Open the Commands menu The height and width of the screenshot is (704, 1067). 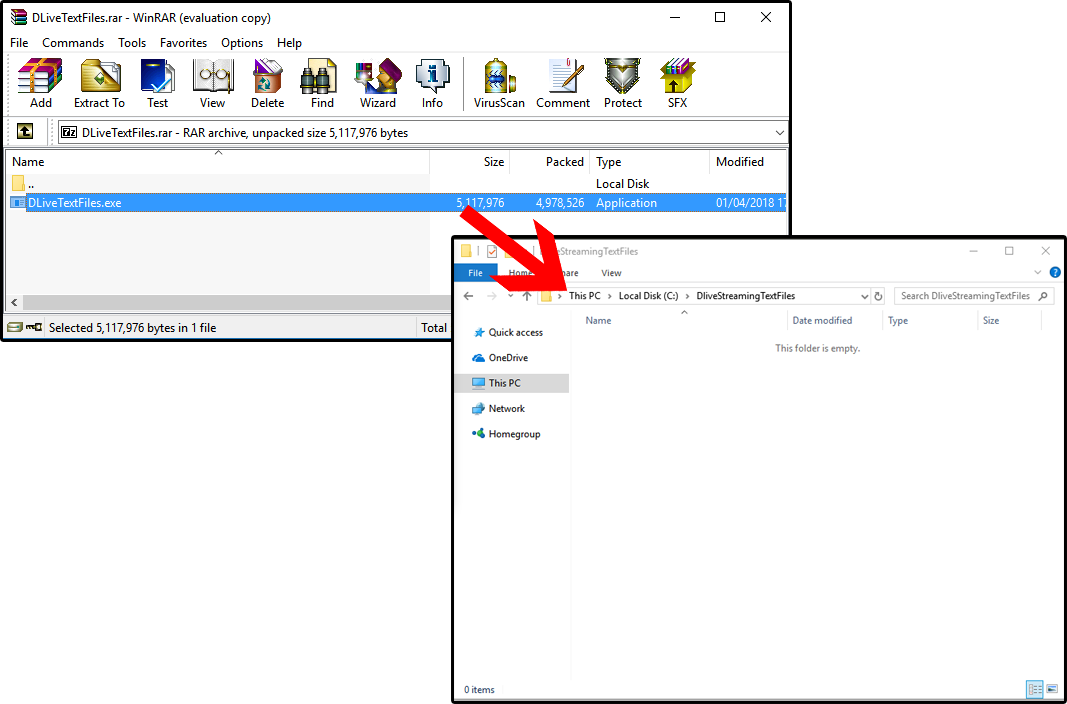click(x=73, y=43)
